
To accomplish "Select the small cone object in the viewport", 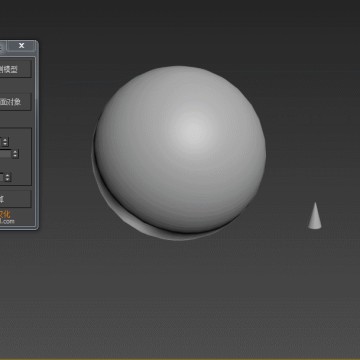I will [315, 216].
